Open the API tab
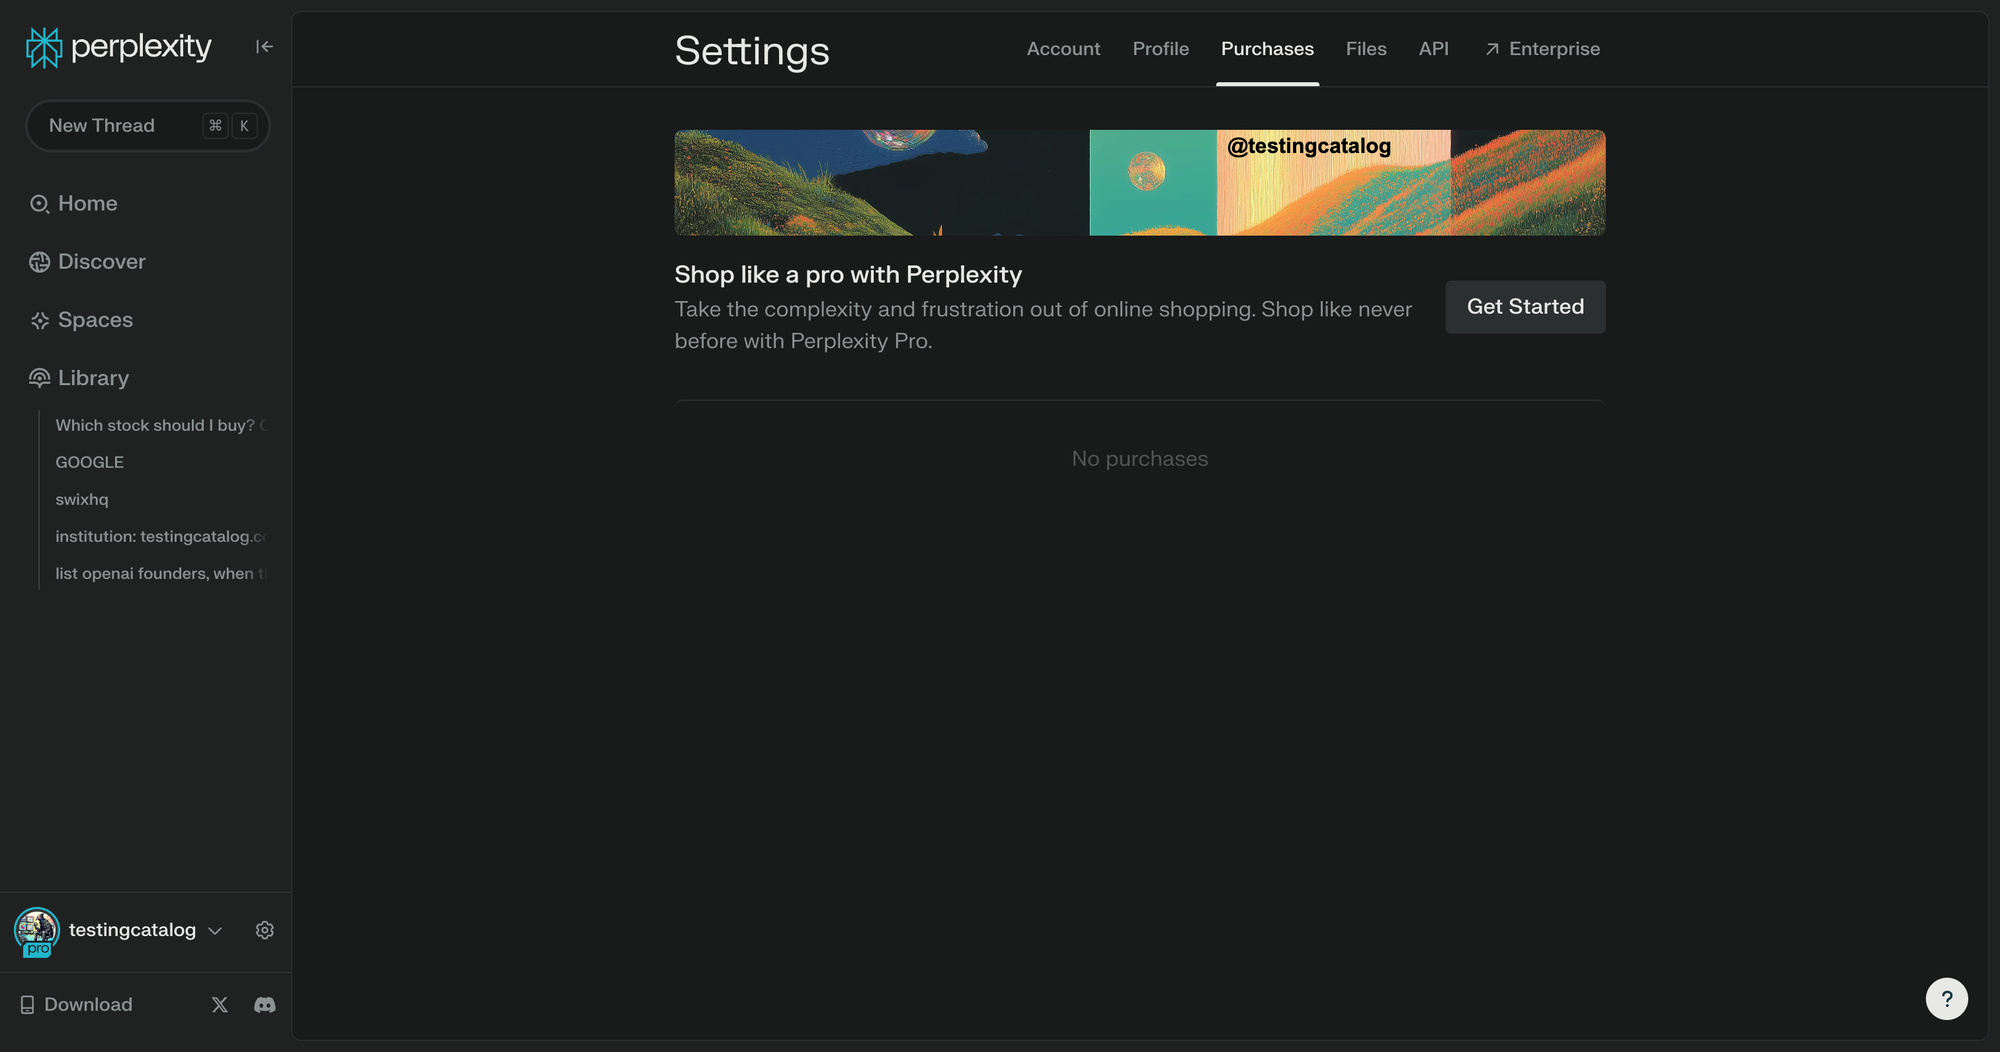Screen dimensions: 2000x1052 coord(1433,49)
